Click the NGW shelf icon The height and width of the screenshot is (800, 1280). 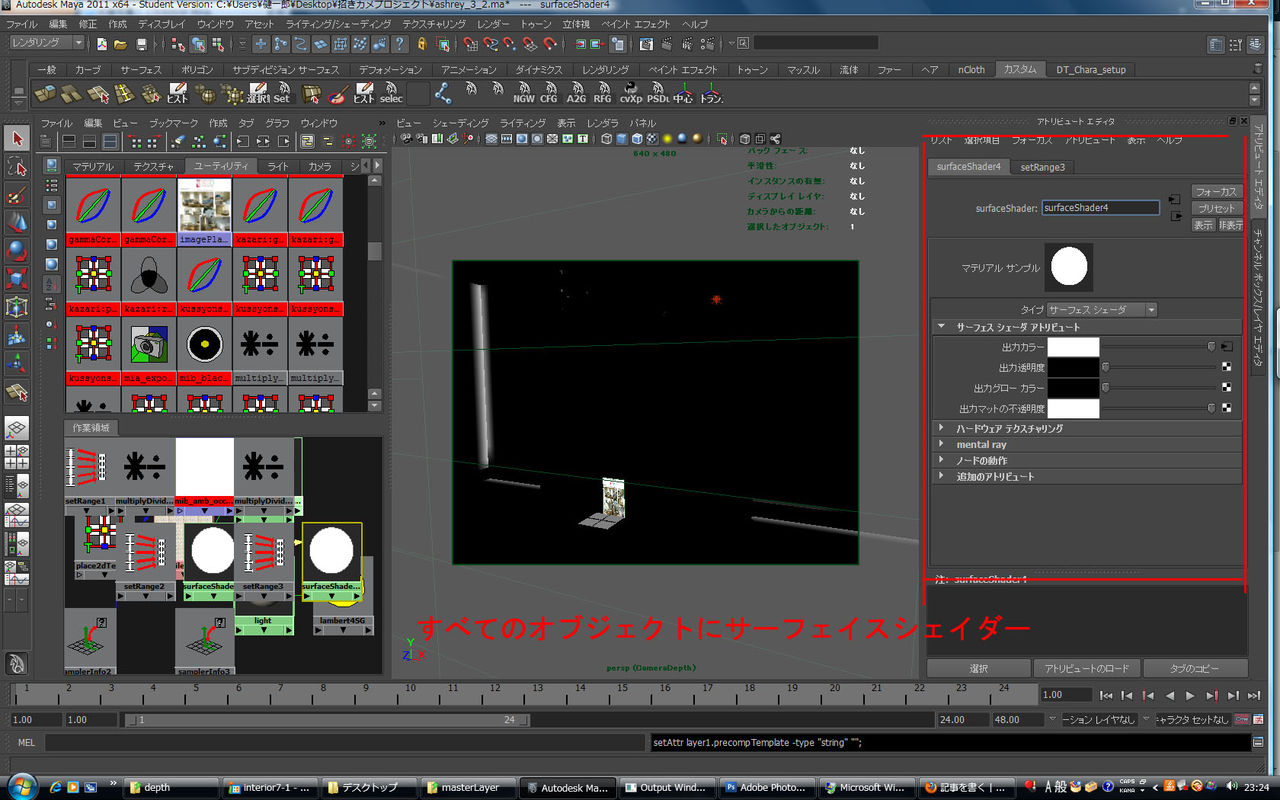523,94
